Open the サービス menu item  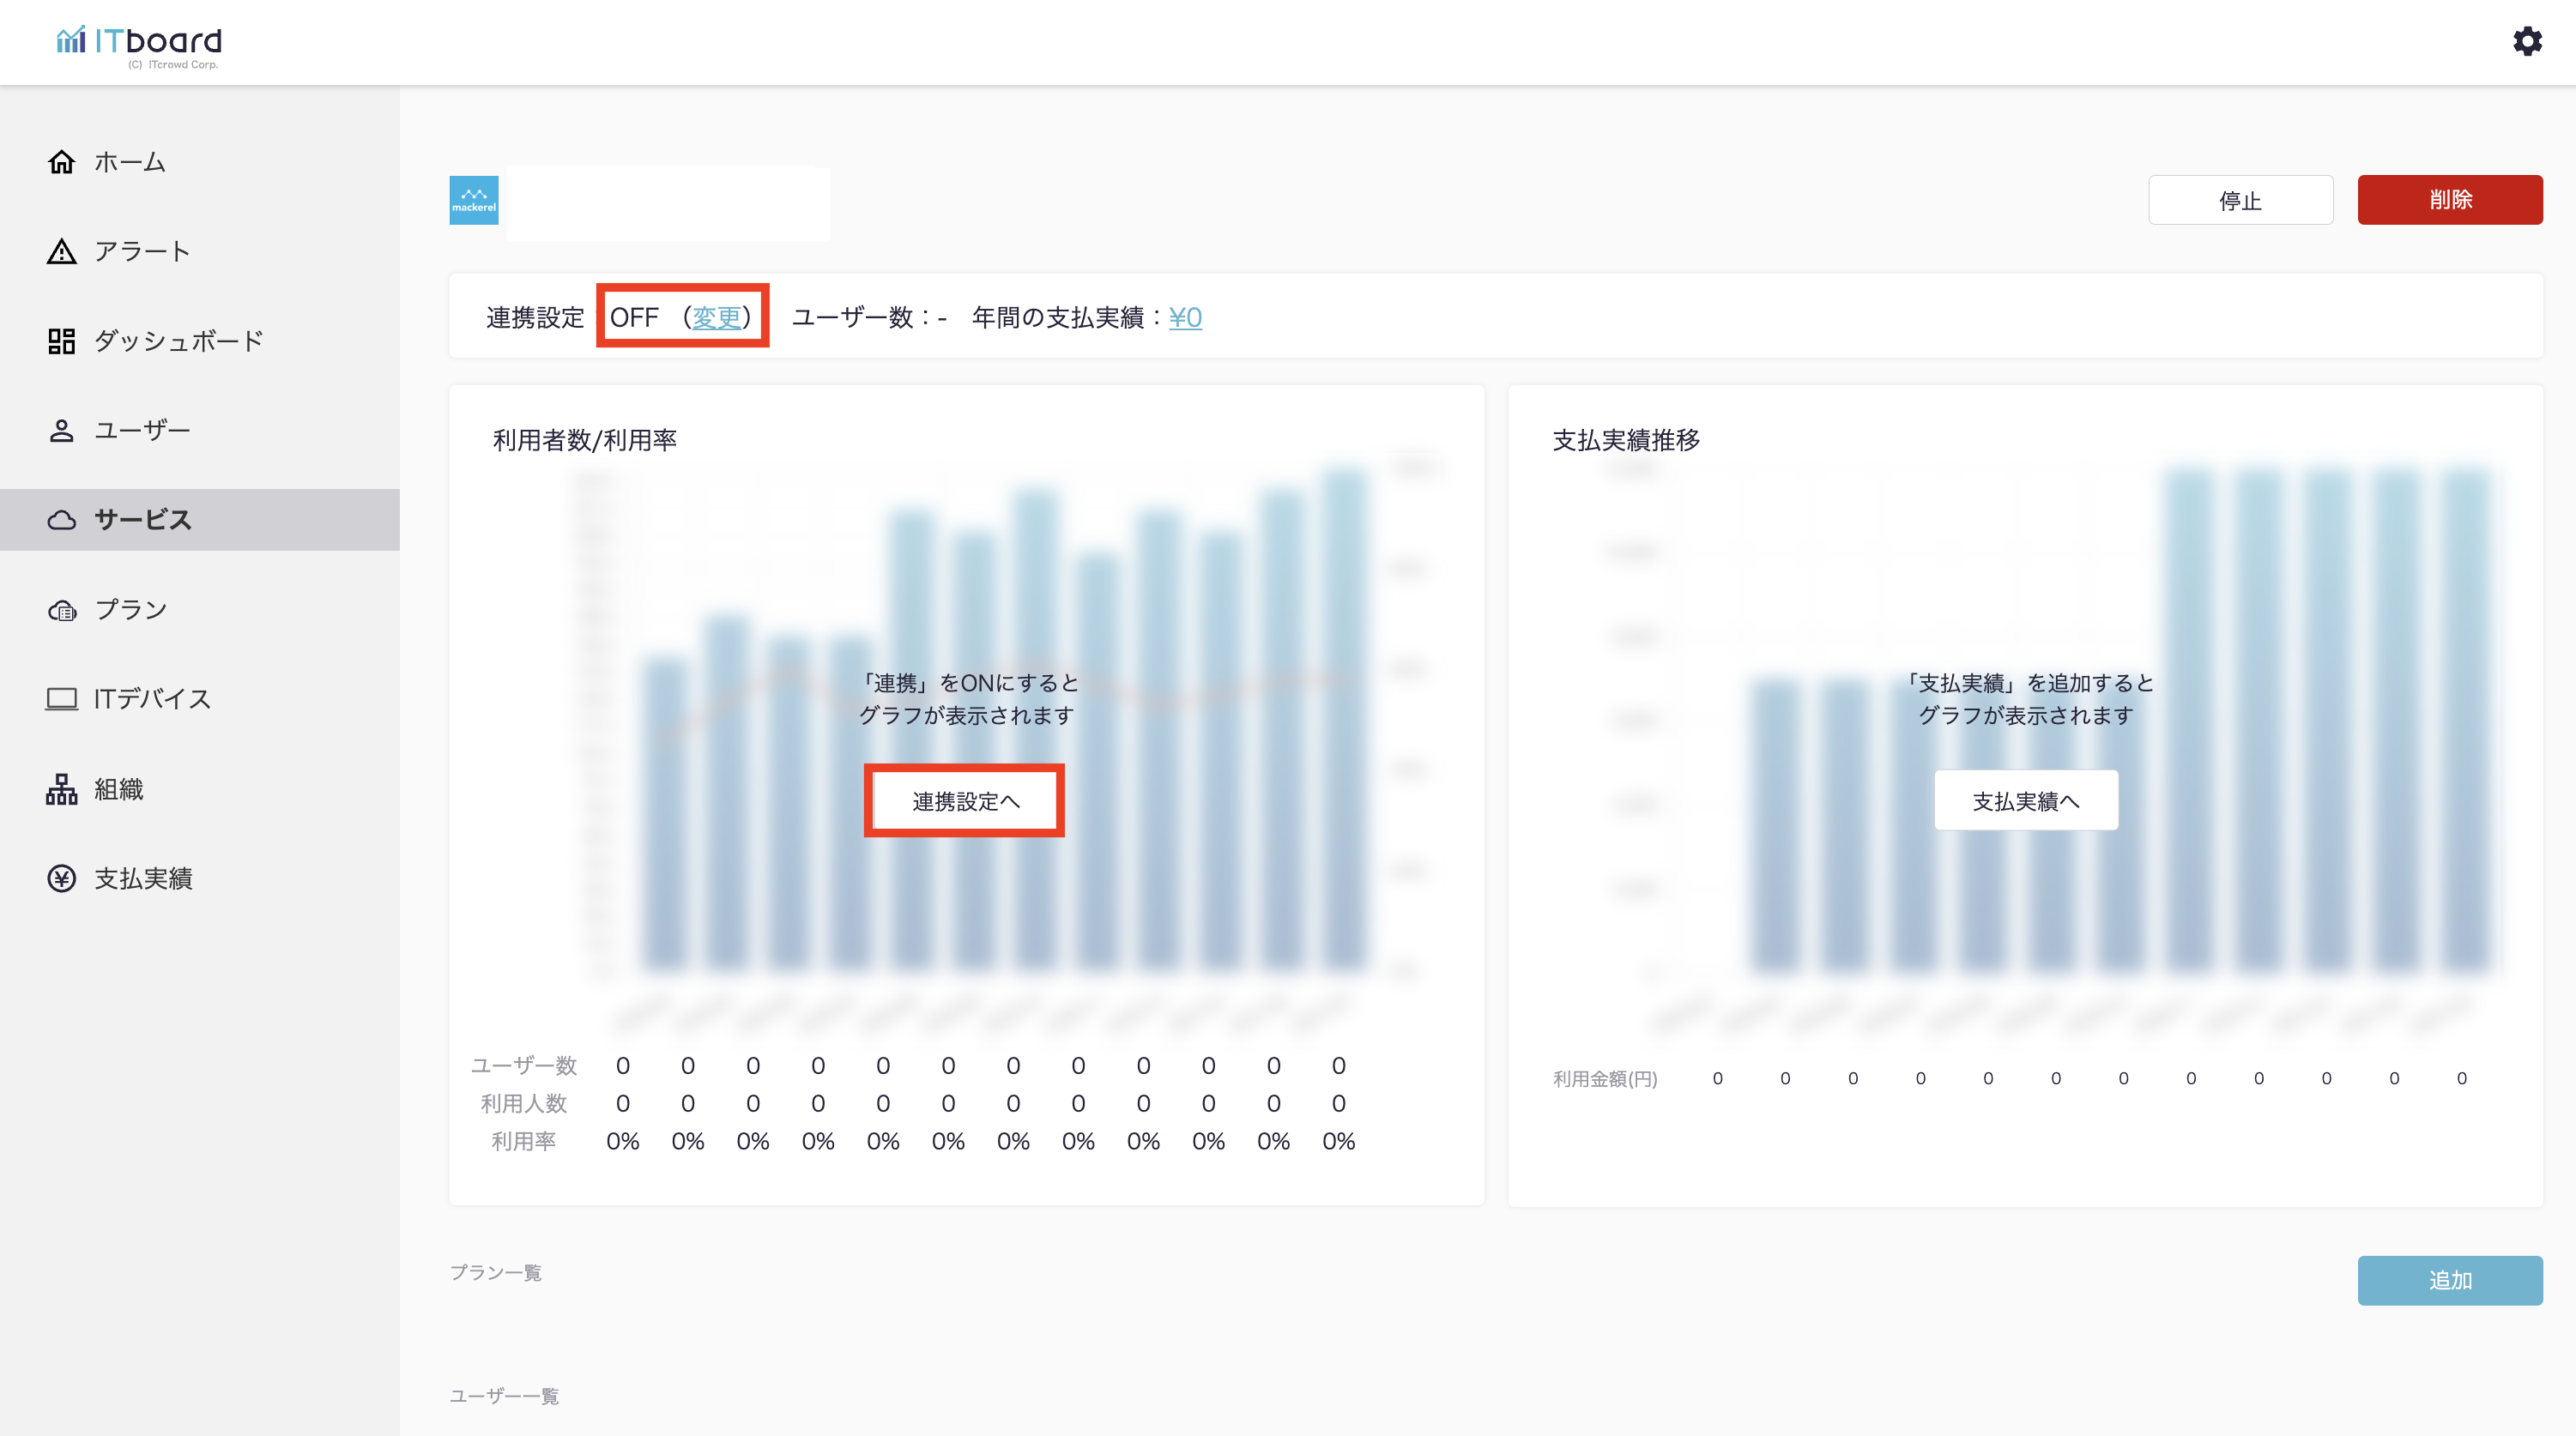(142, 520)
